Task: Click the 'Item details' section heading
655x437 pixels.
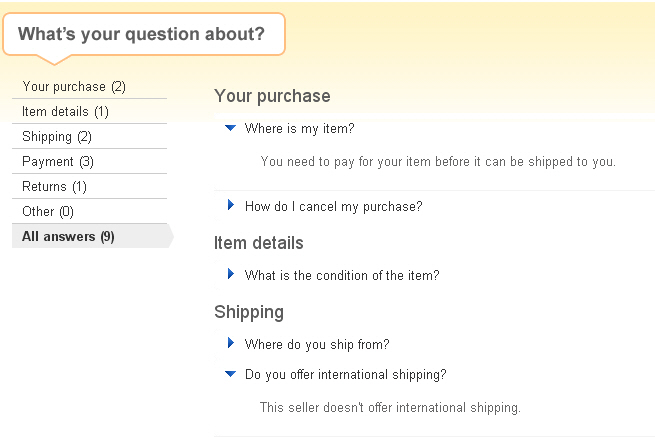Action: (x=259, y=243)
